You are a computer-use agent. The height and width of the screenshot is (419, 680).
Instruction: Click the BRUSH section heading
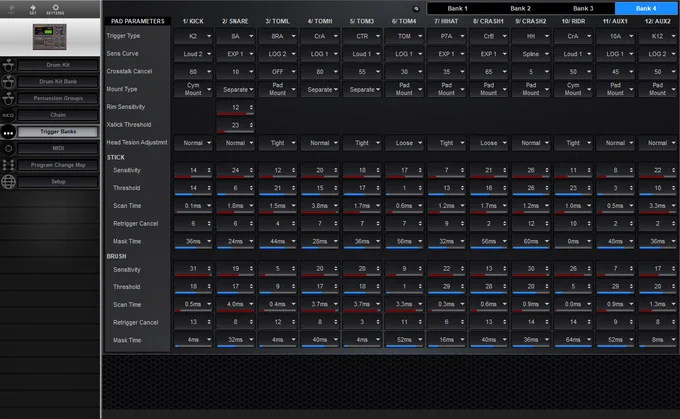pos(117,257)
